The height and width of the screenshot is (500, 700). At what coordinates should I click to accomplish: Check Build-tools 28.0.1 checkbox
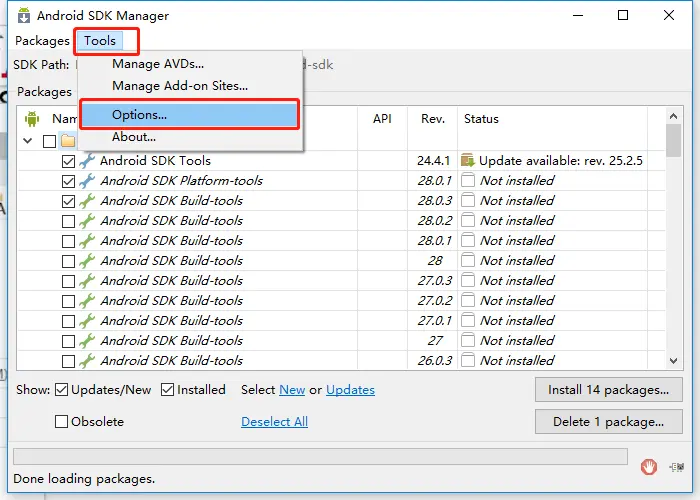pyautogui.click(x=68, y=241)
